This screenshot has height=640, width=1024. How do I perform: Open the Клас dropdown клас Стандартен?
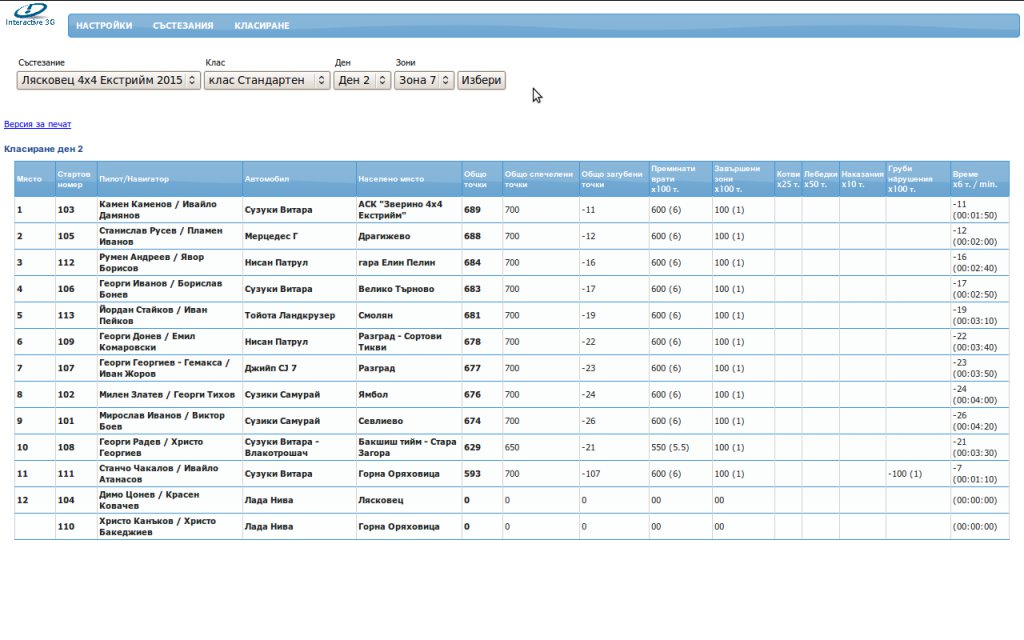[x=267, y=80]
